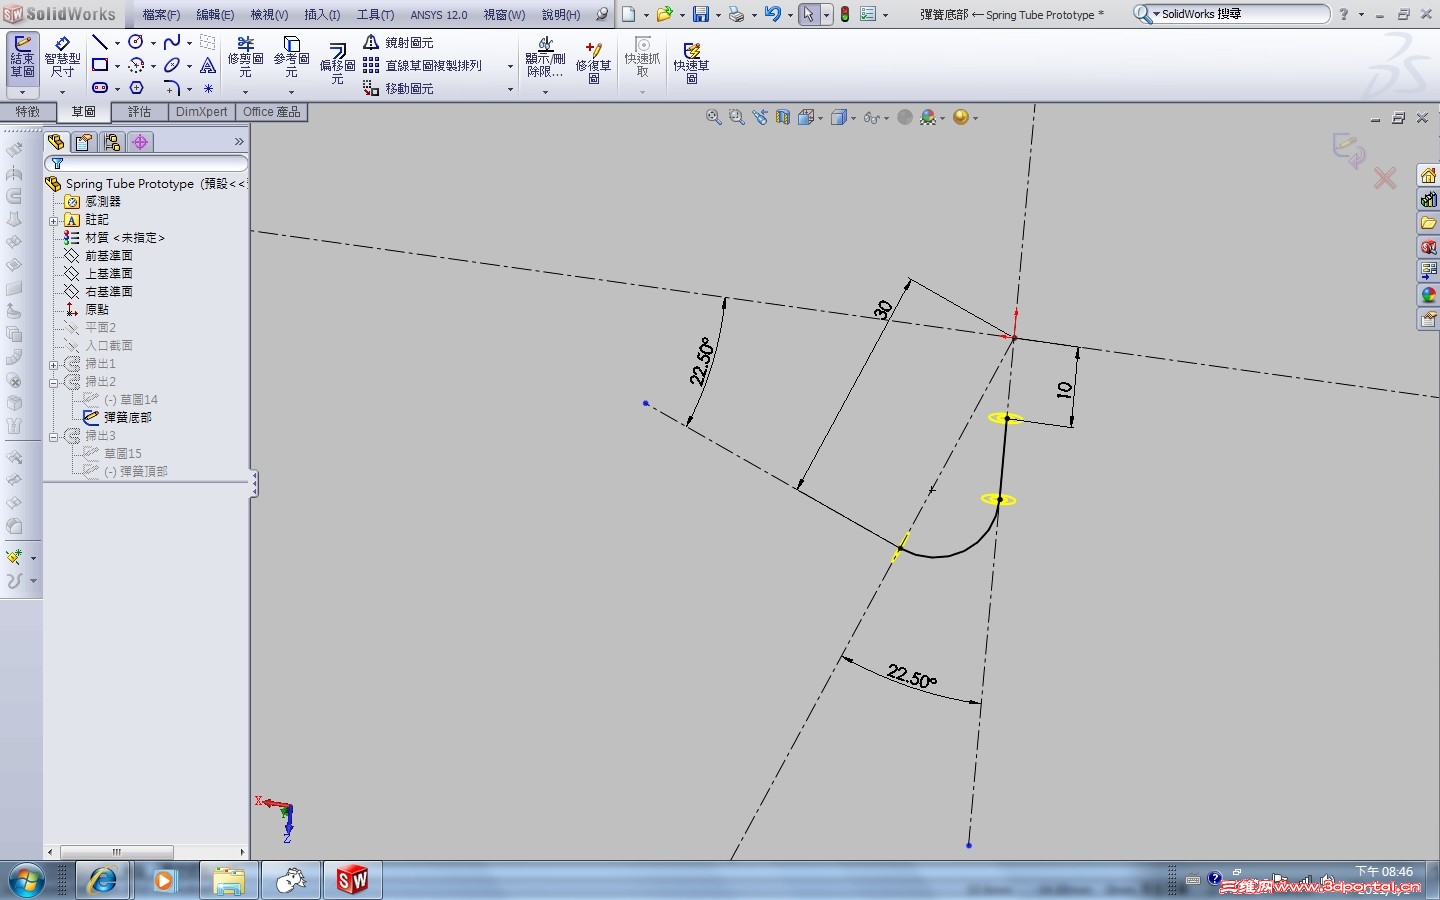Click the feature tree filter field
Viewport: 1440px width, 900px height.
[146, 164]
